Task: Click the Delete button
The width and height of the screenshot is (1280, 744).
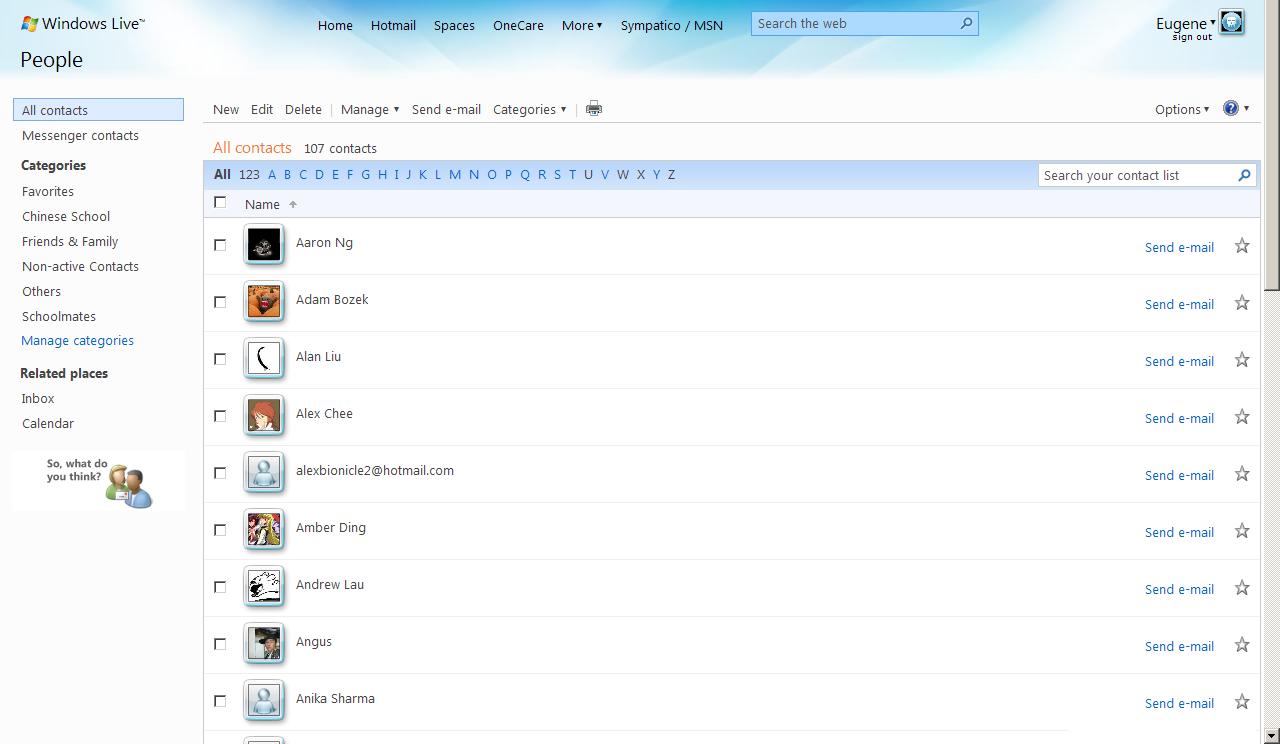Action: coord(303,109)
